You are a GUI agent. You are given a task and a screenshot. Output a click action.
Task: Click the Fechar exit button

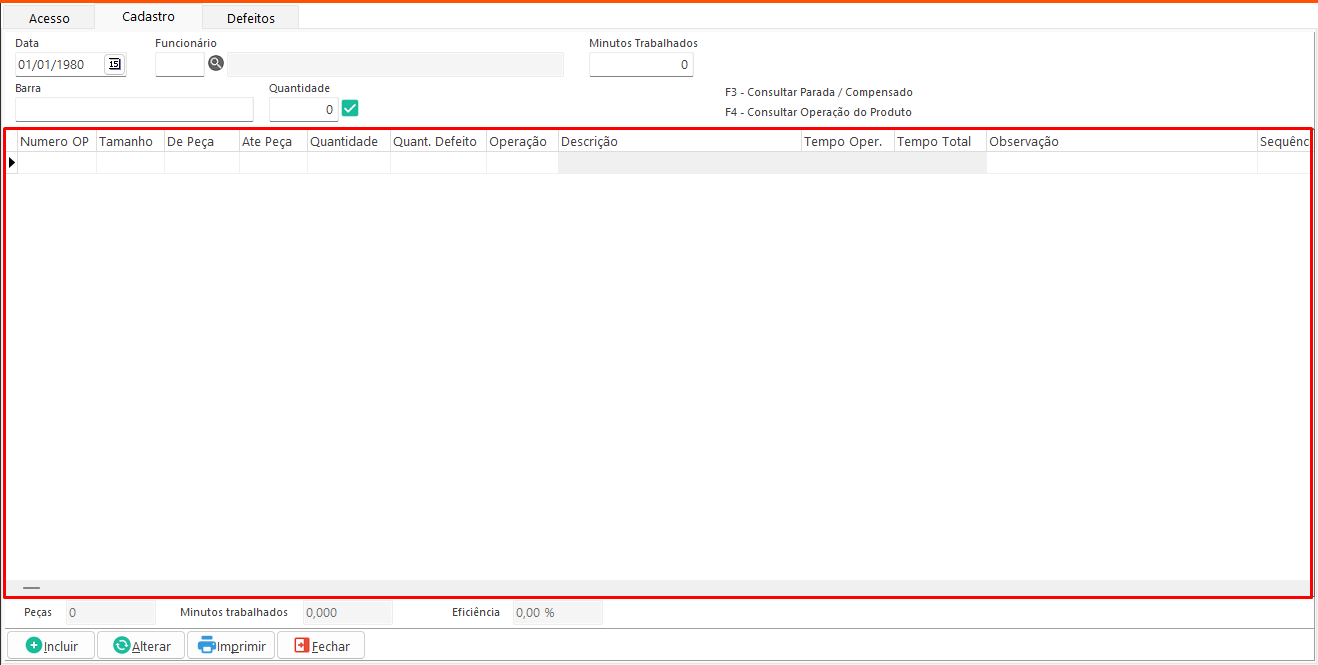(x=321, y=646)
